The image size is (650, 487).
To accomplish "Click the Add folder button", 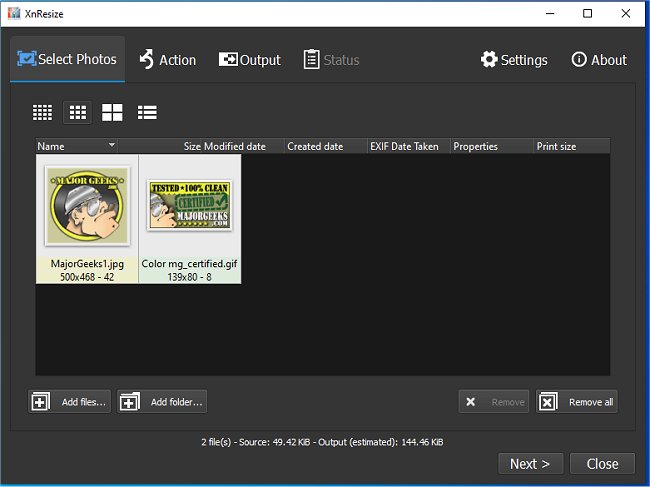I will [162, 402].
